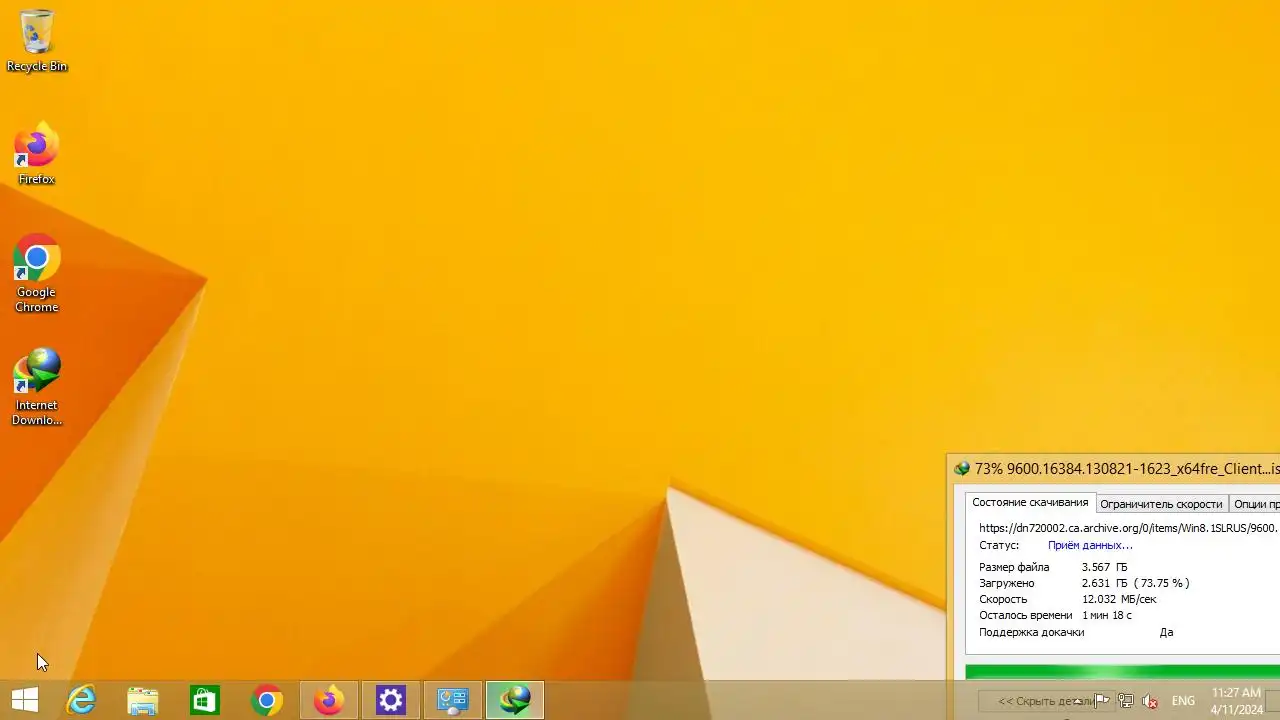This screenshot has width=1280, height=720.
Task: Launch Google Chrome from the taskbar
Action: (267, 700)
